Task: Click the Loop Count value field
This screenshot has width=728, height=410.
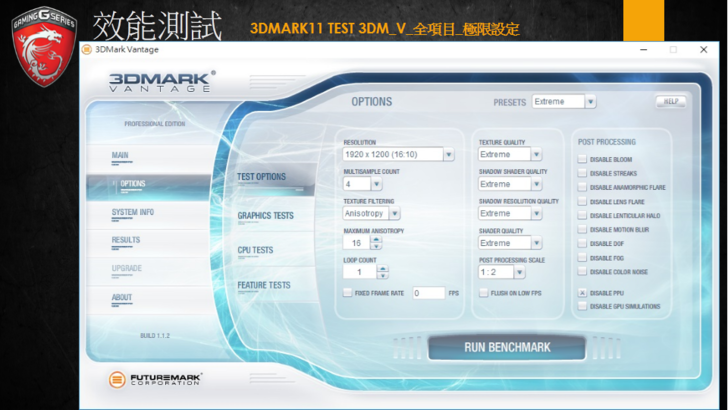Action: point(360,272)
